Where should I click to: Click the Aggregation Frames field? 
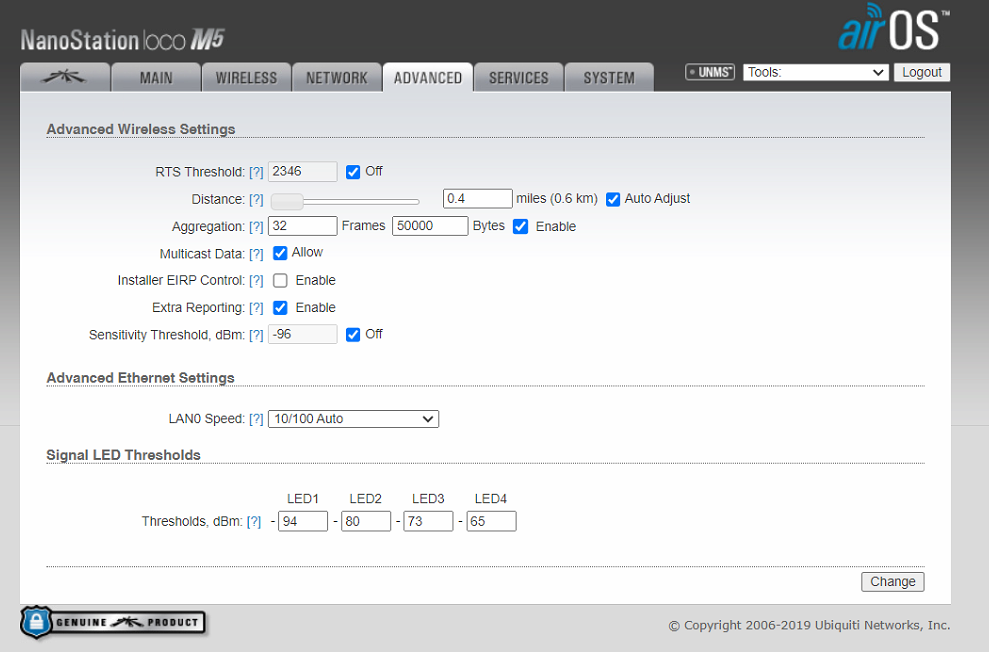coord(303,226)
